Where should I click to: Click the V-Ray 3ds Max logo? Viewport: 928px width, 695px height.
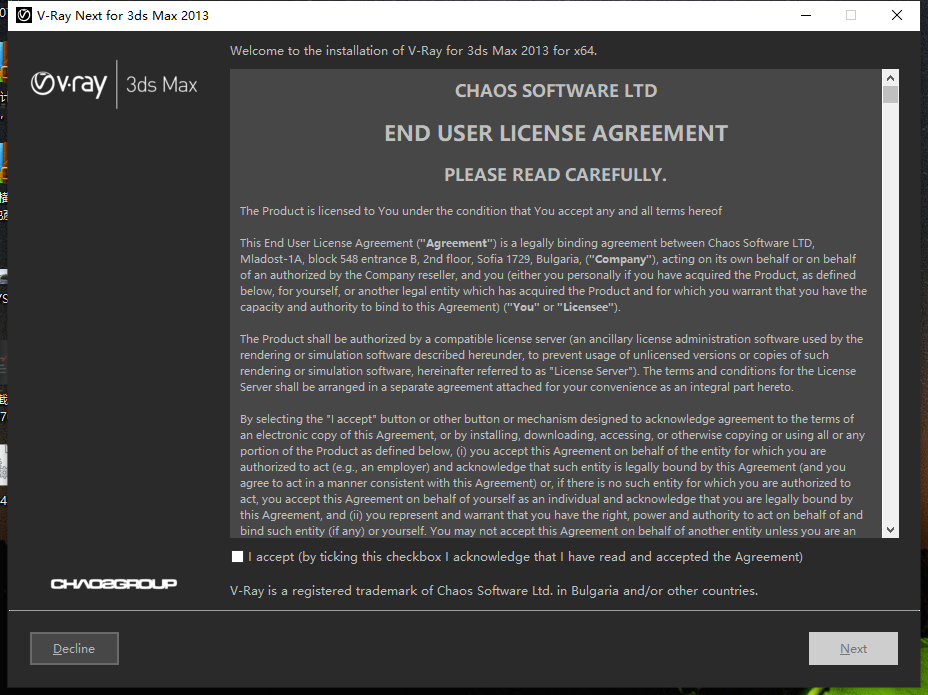click(x=114, y=84)
